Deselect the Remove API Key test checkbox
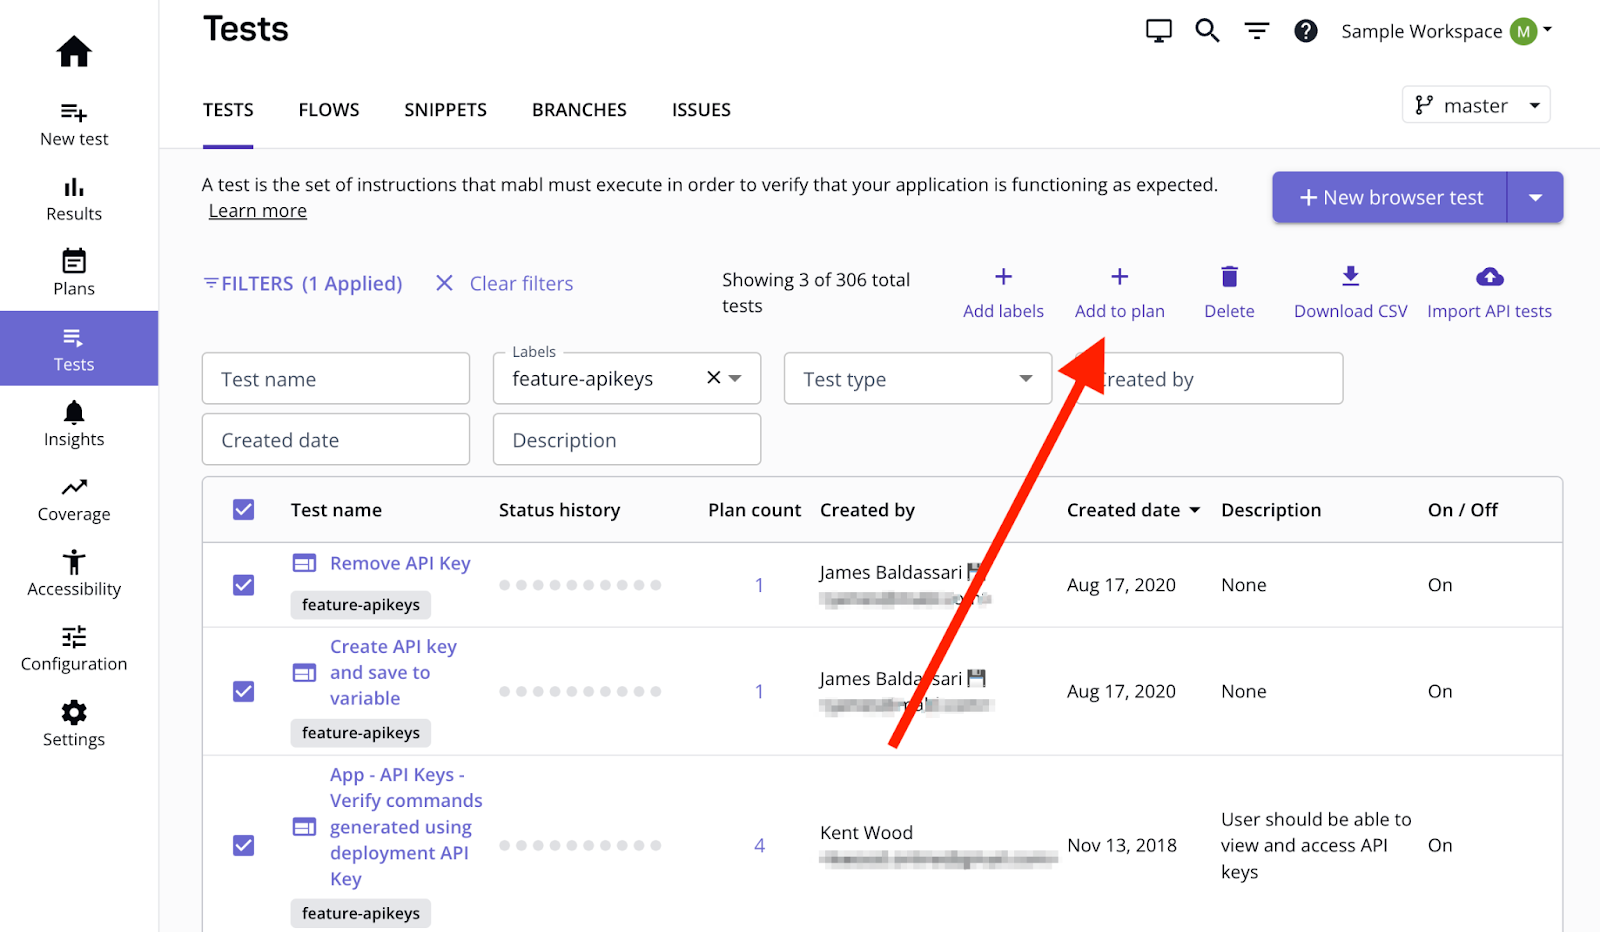 click(x=243, y=585)
